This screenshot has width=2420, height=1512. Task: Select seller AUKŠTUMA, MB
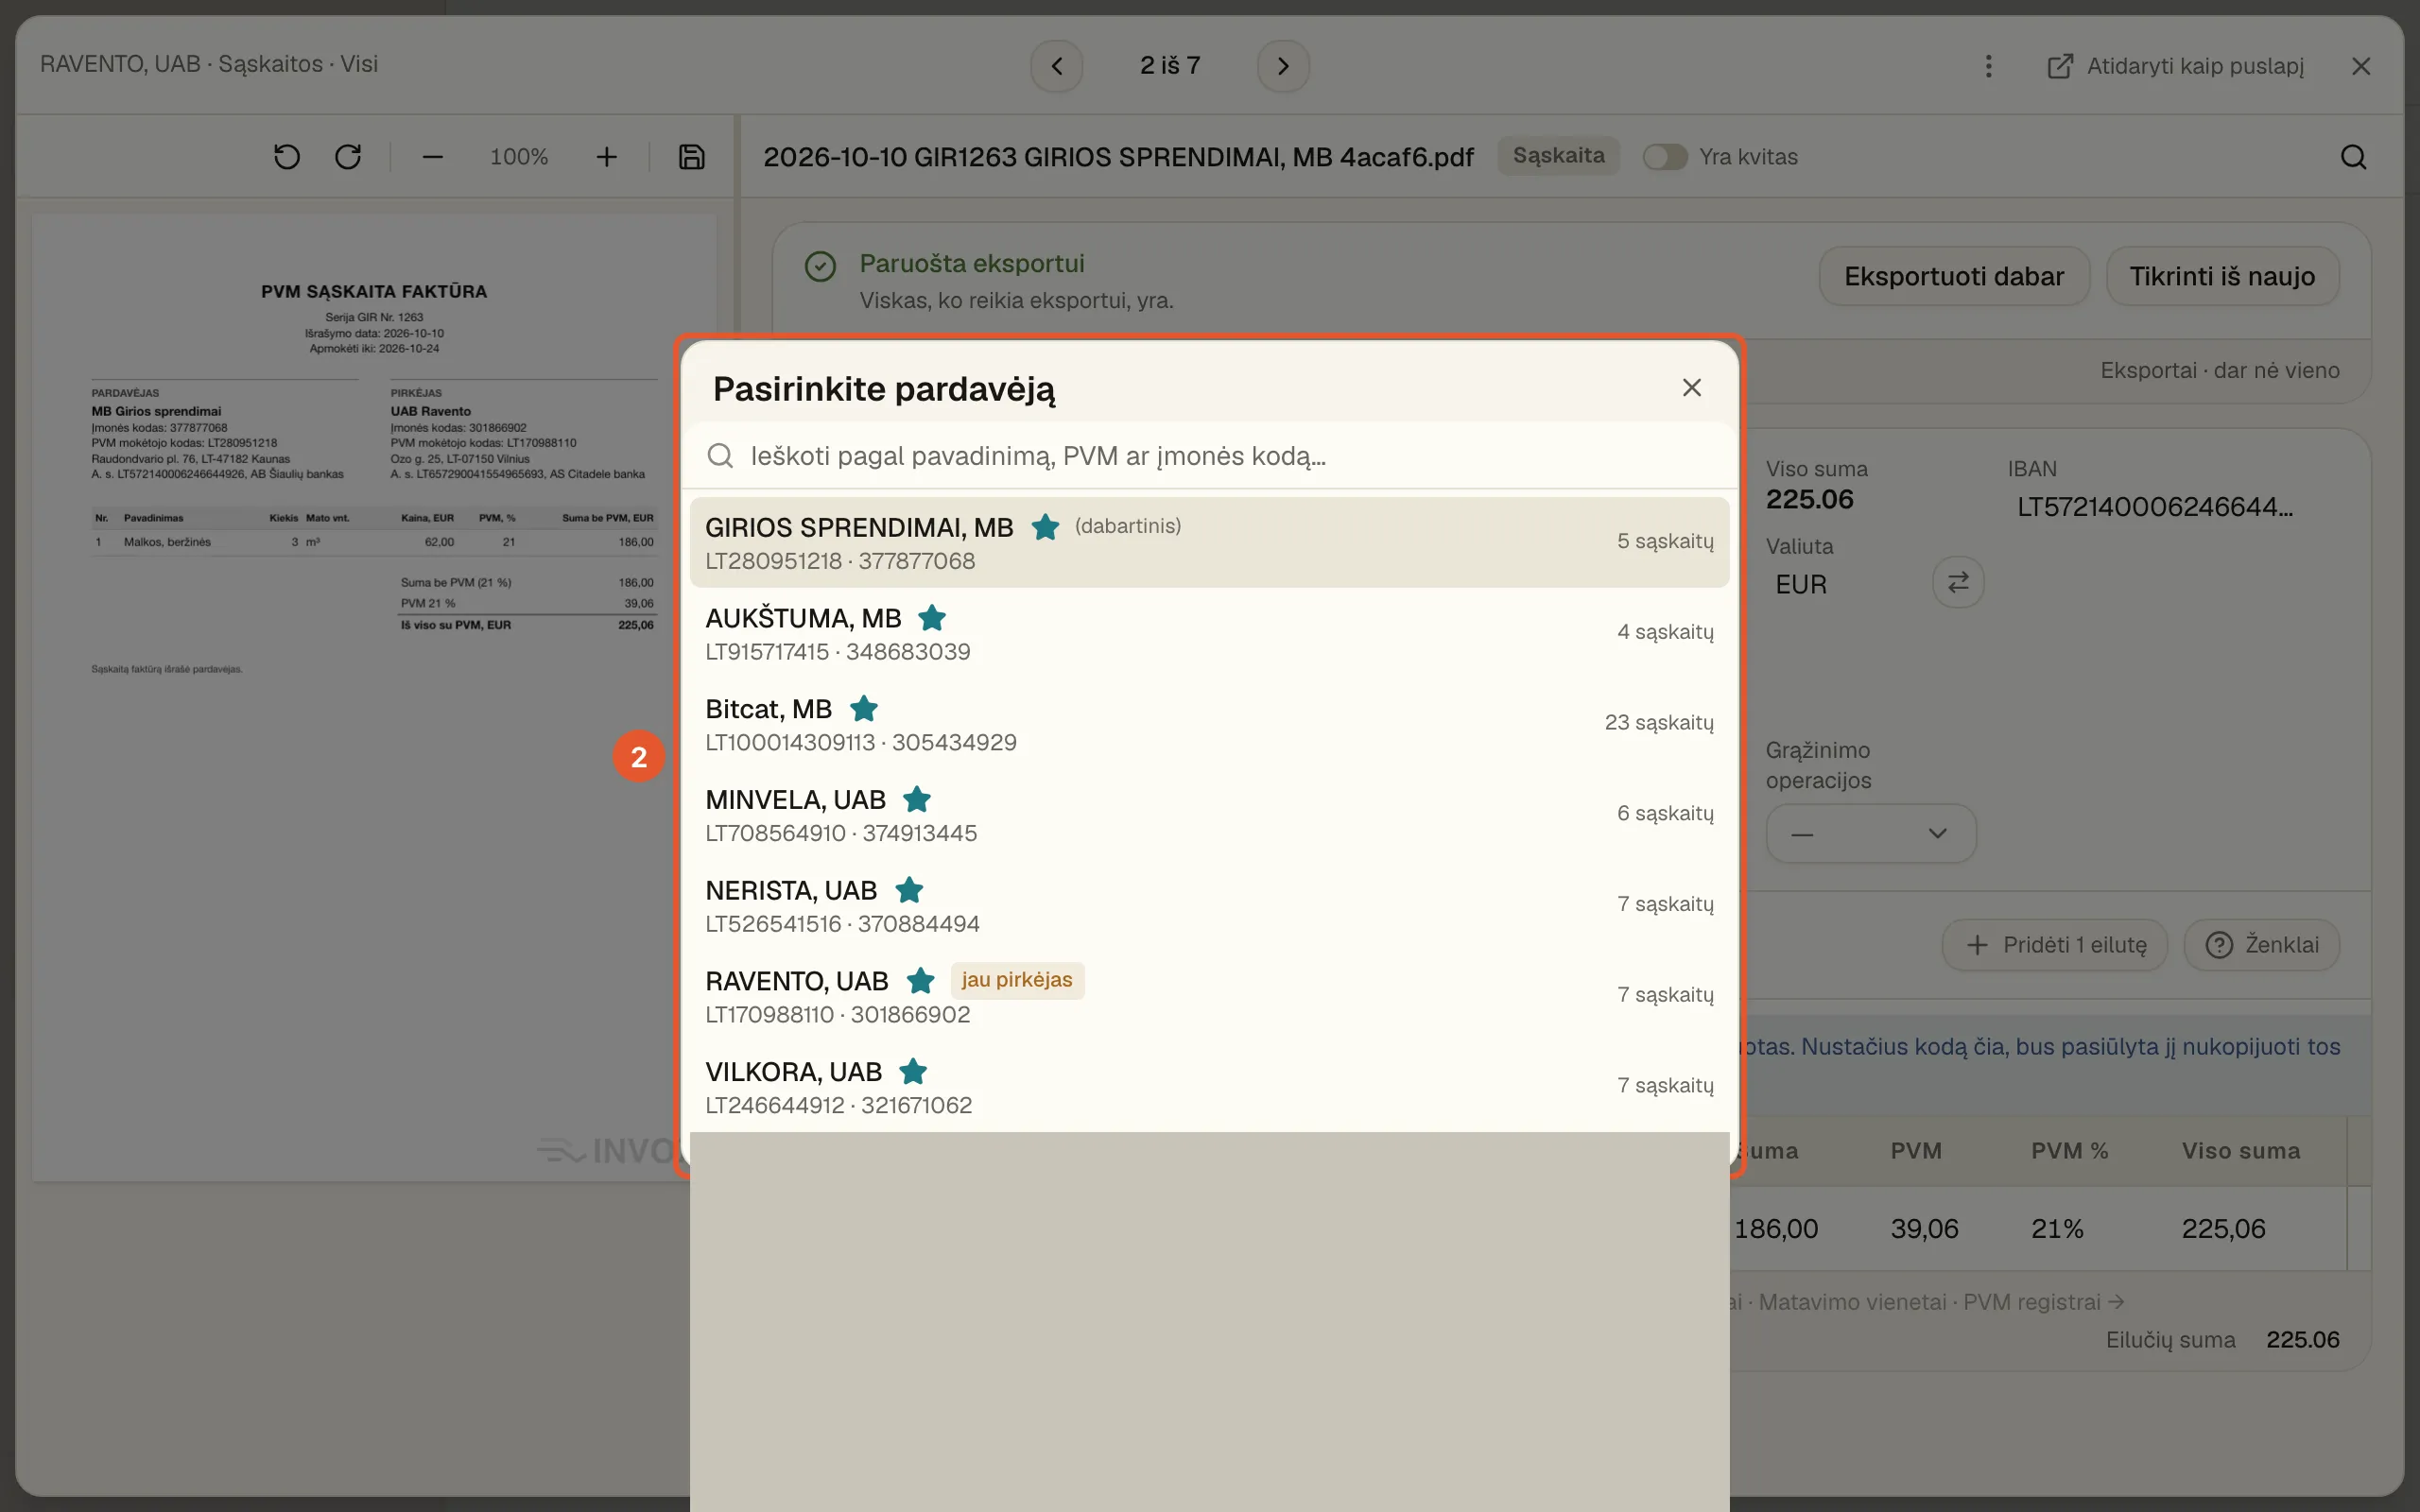click(1209, 633)
